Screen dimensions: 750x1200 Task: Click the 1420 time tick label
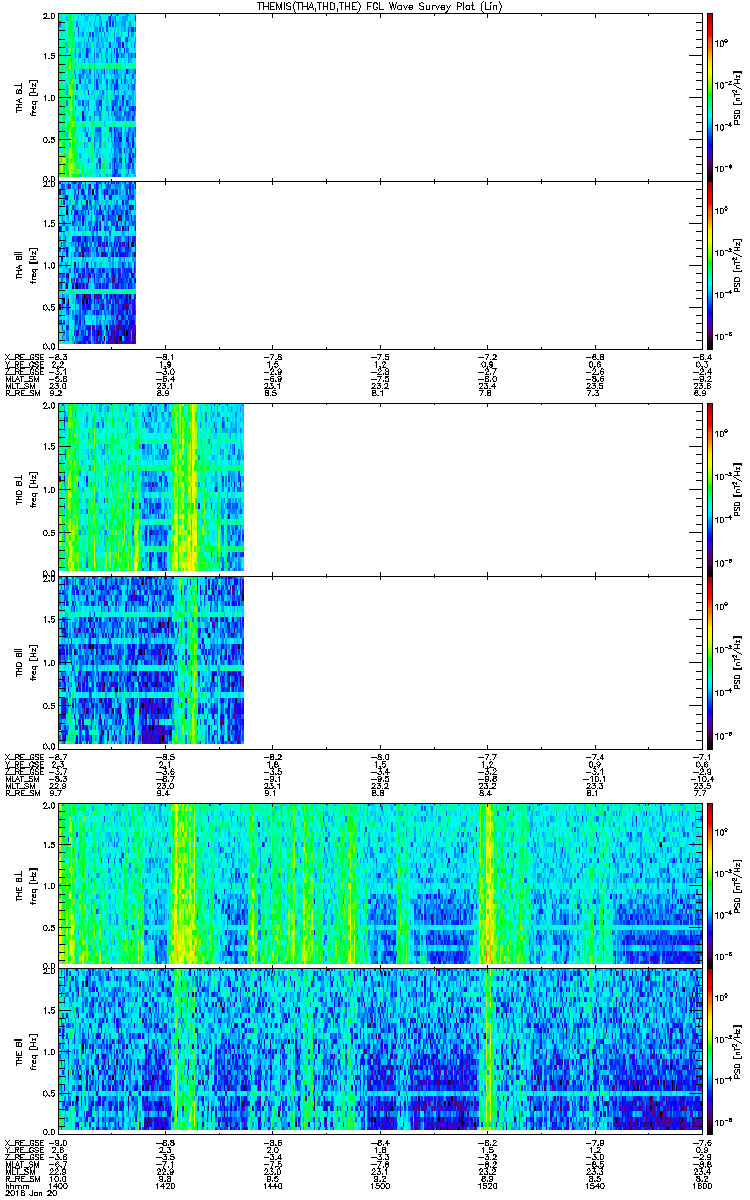pyautogui.click(x=166, y=1186)
